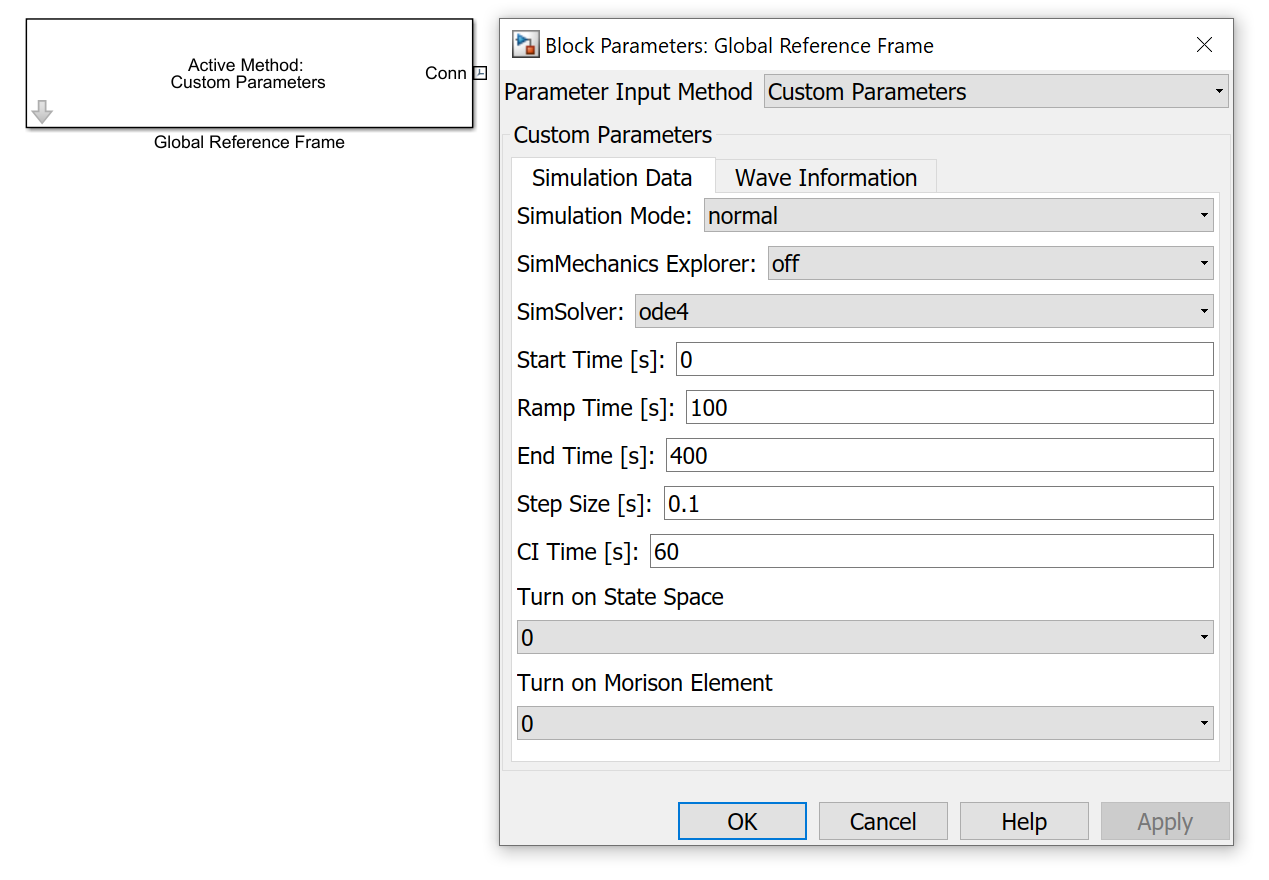Expand the Simulation Mode dropdown
Screen dimensions: 1269x880
click(958, 216)
